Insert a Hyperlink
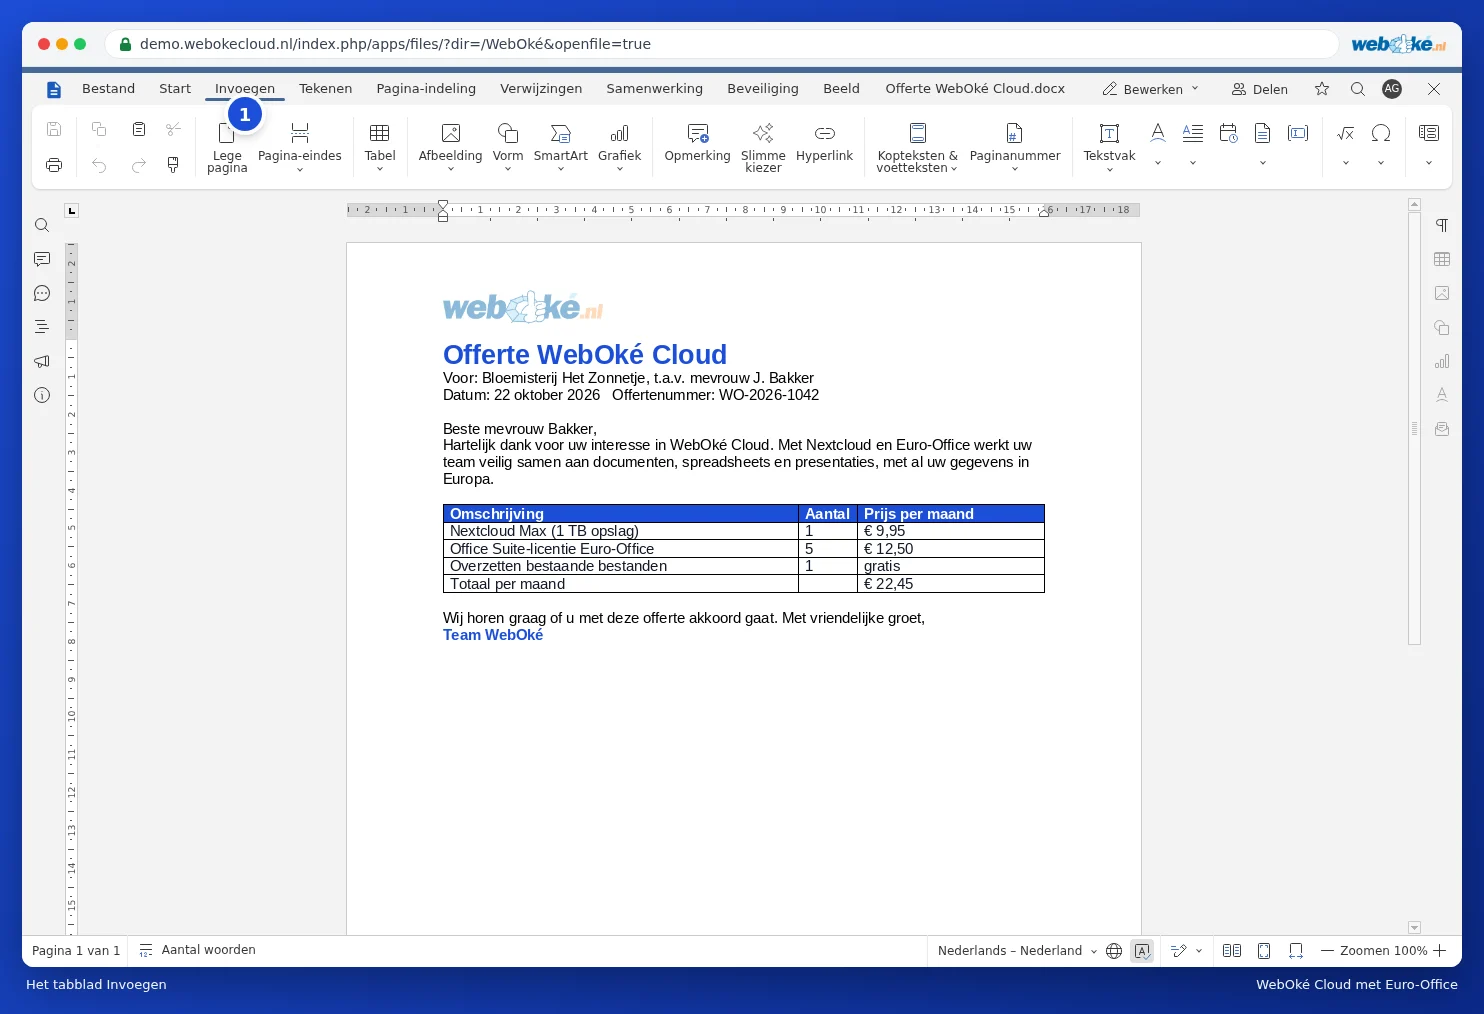 [x=825, y=143]
